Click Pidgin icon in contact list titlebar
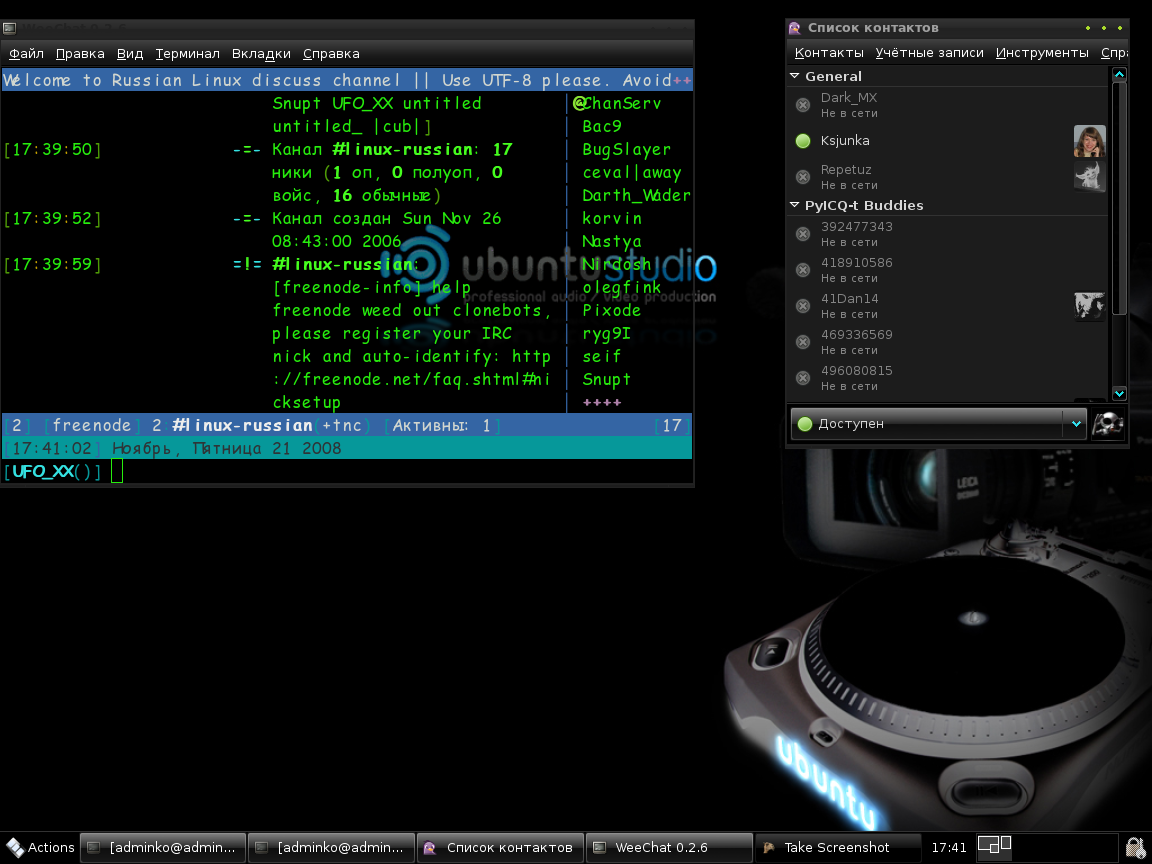This screenshot has width=1152, height=864. pyautogui.click(x=794, y=28)
